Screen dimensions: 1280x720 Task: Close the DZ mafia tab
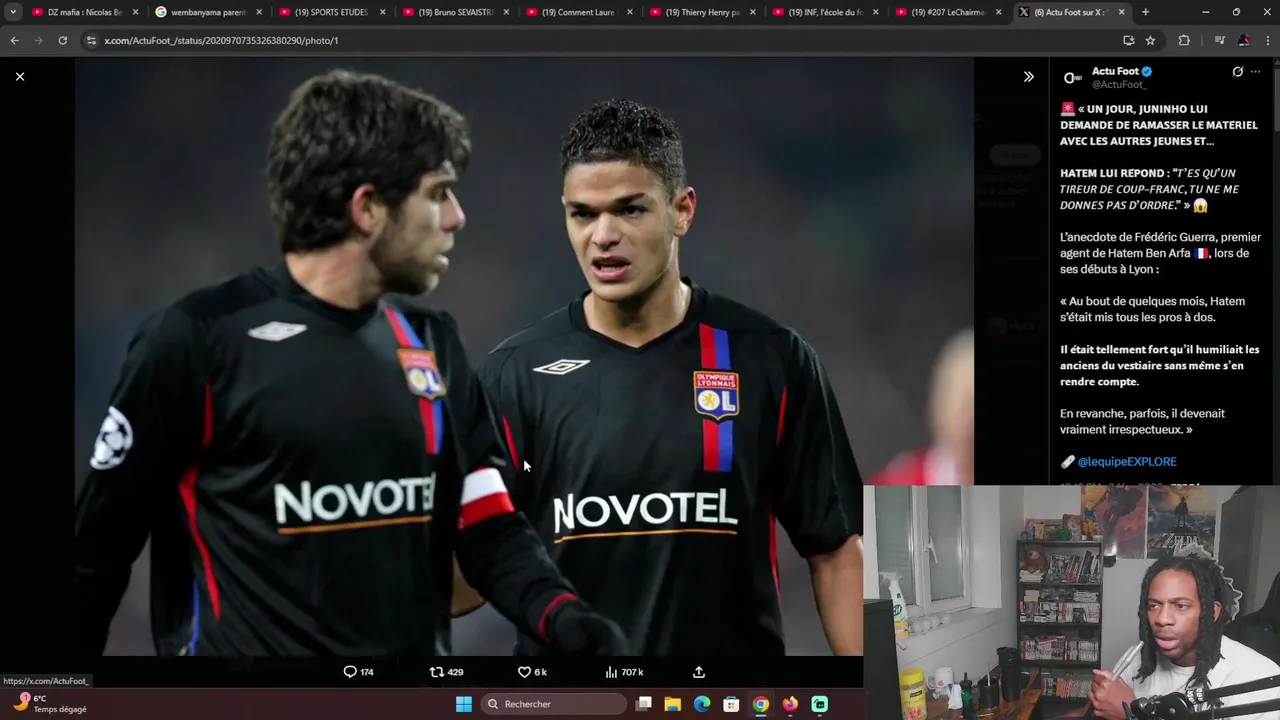(135, 12)
